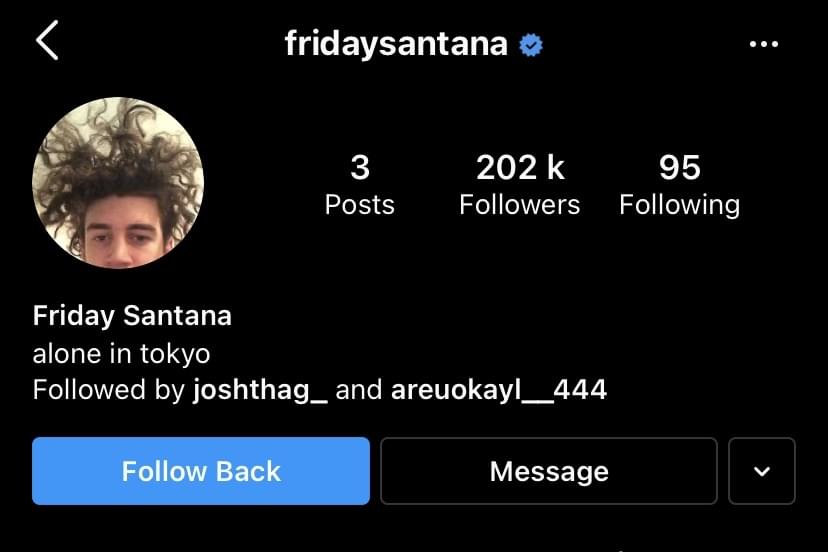The height and width of the screenshot is (552, 828).
Task: Tap the blue verified badge
Action: pos(531,45)
